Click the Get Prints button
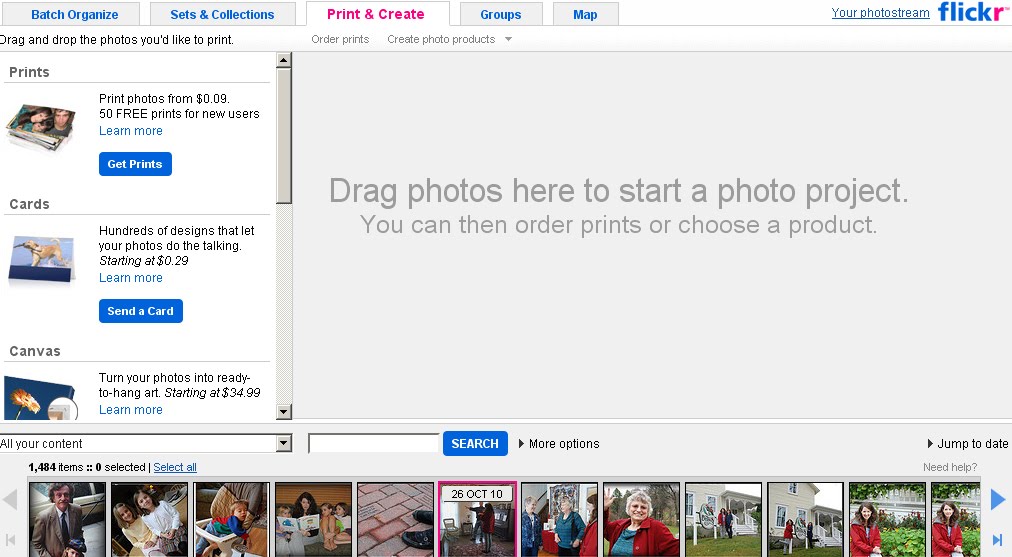Image resolution: width=1012 pixels, height=557 pixels. pos(135,164)
